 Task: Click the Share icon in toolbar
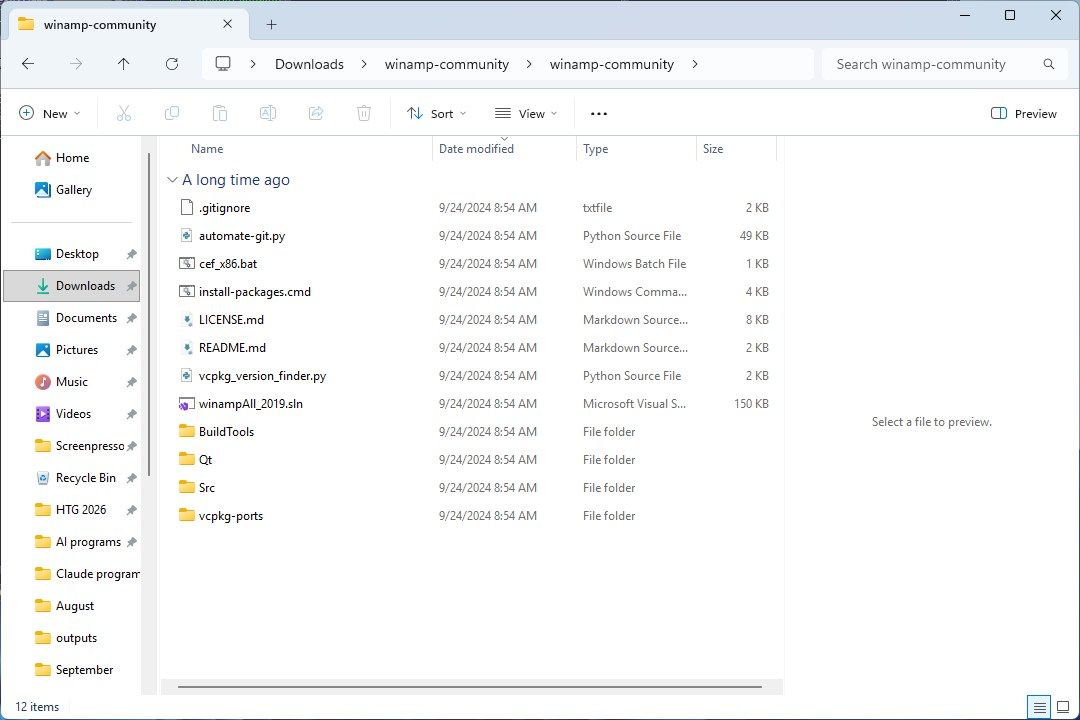coord(315,114)
